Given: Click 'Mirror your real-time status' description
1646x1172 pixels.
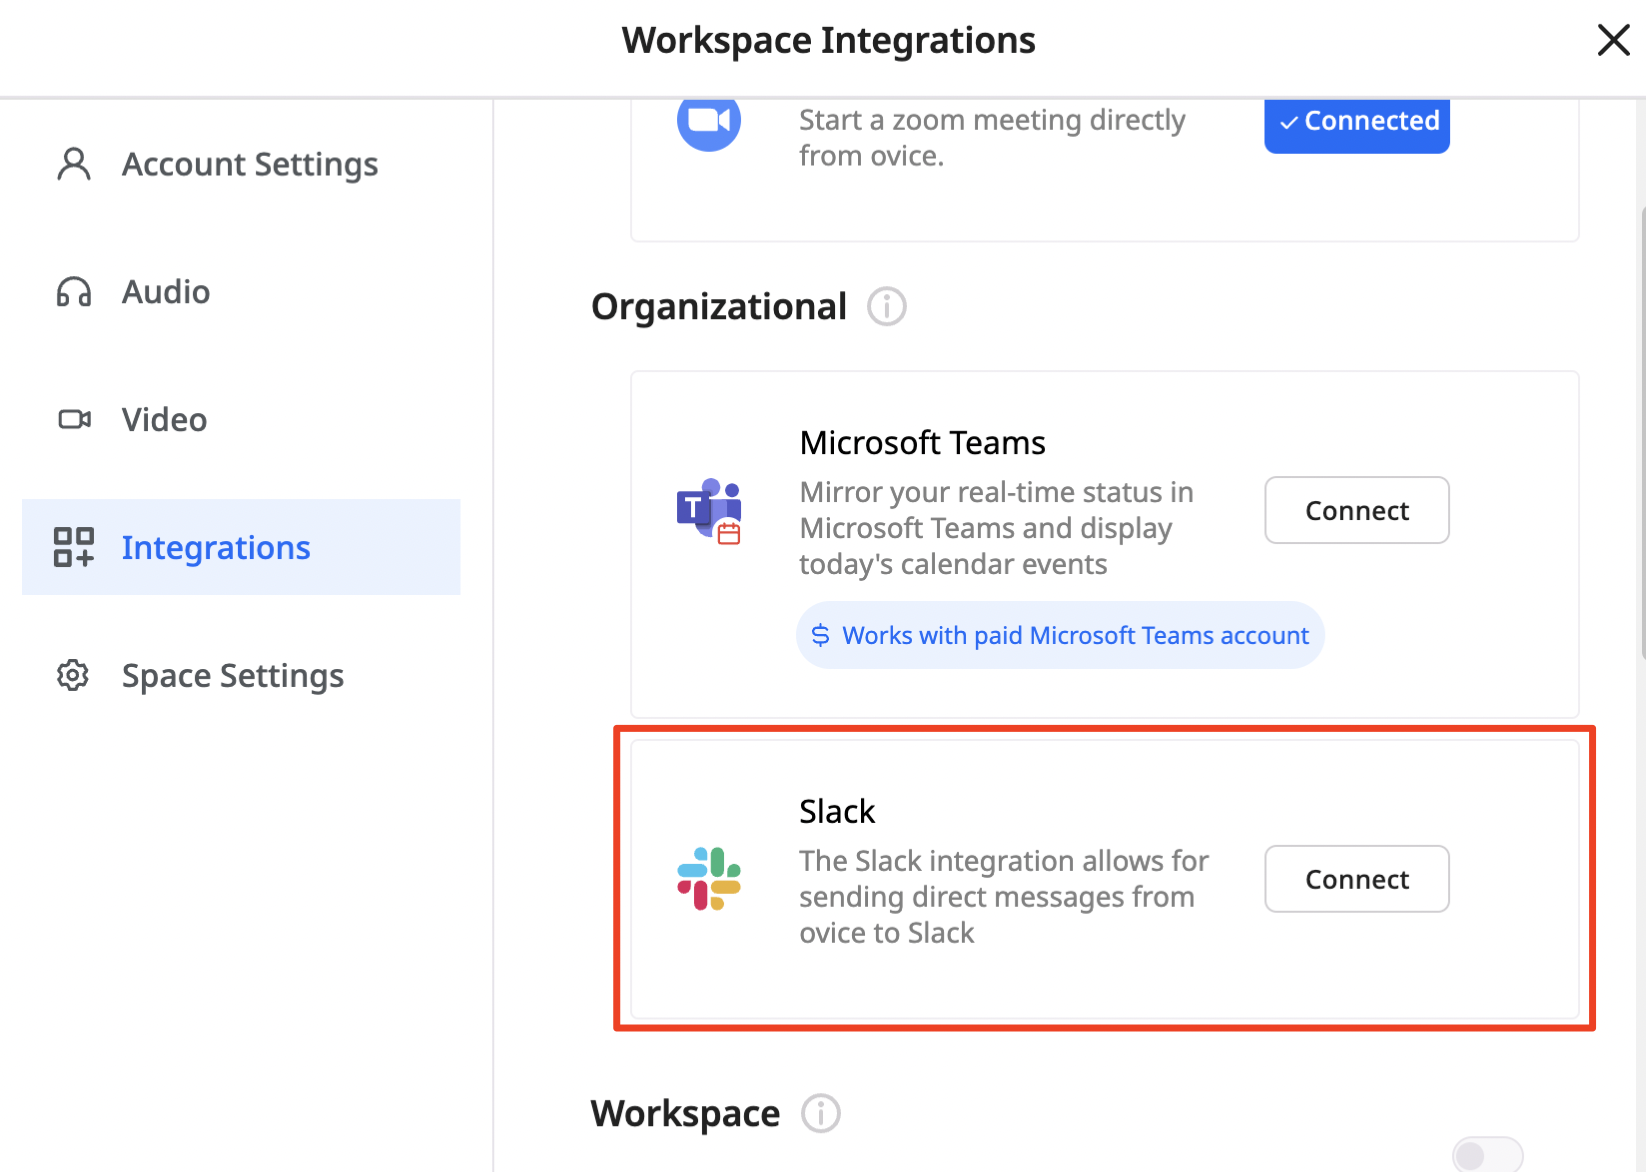Looking at the screenshot, I should tap(997, 528).
